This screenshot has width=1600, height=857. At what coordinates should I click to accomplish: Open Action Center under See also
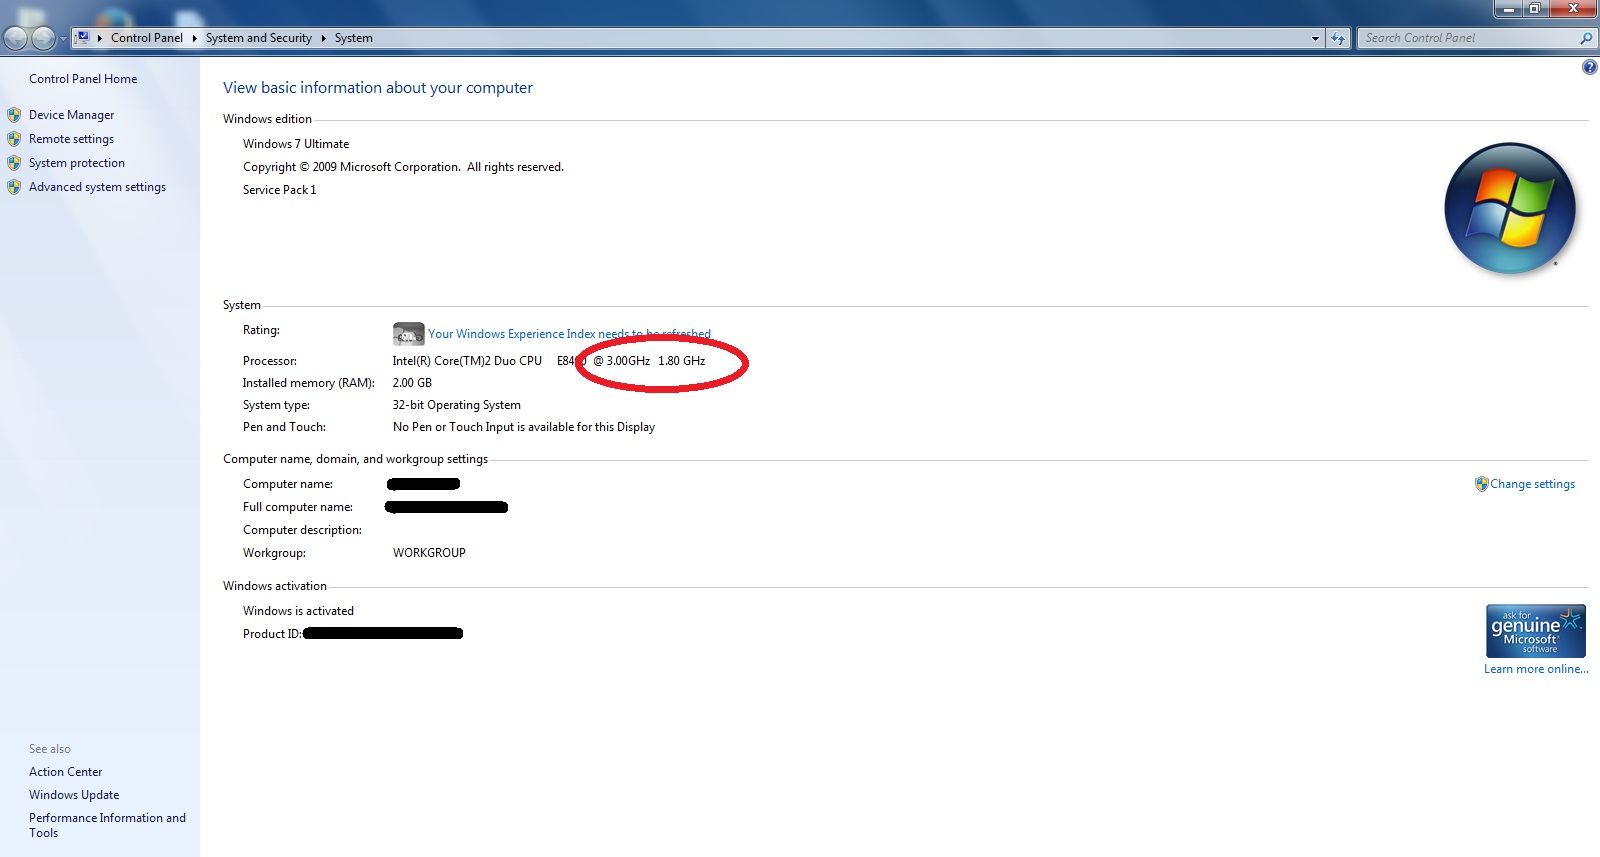click(65, 772)
